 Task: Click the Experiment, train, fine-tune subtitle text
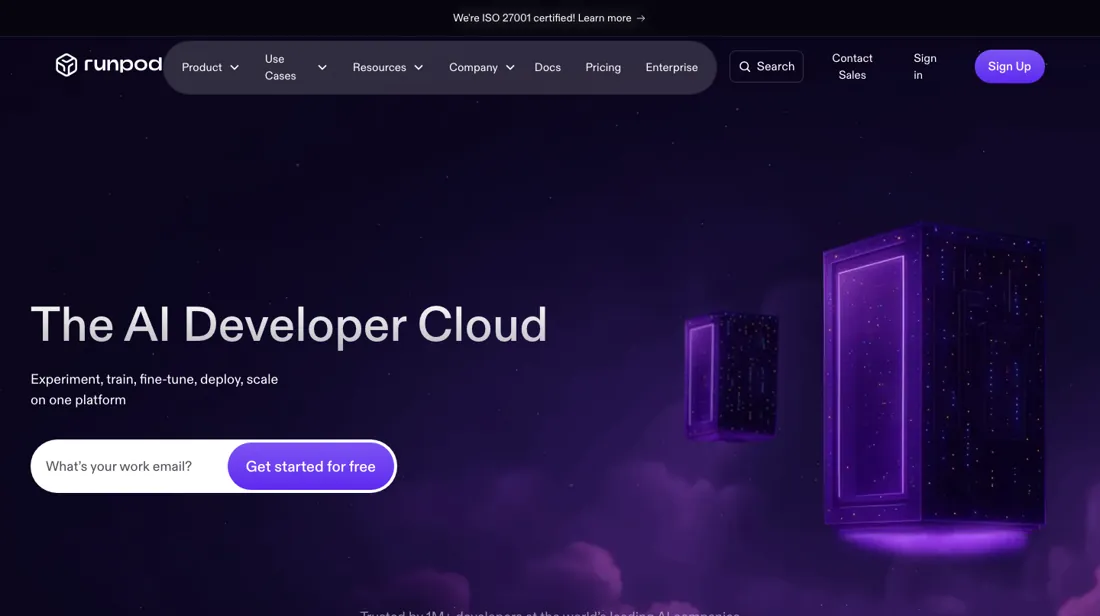(x=154, y=389)
